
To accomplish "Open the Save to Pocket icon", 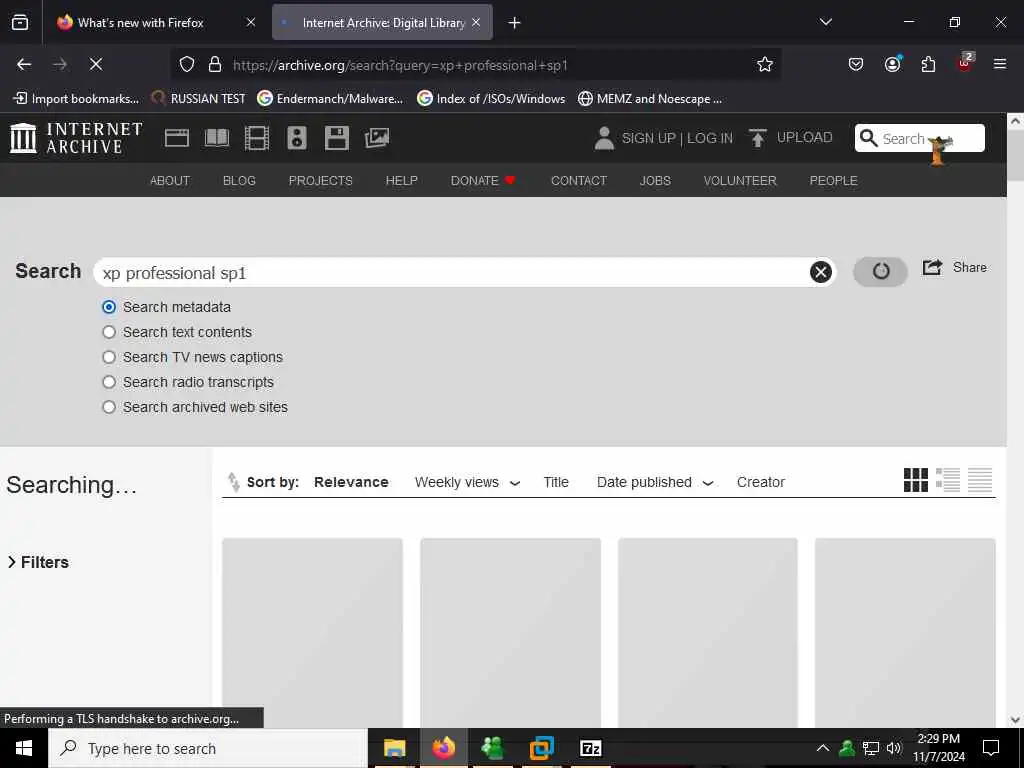I will pos(856,64).
